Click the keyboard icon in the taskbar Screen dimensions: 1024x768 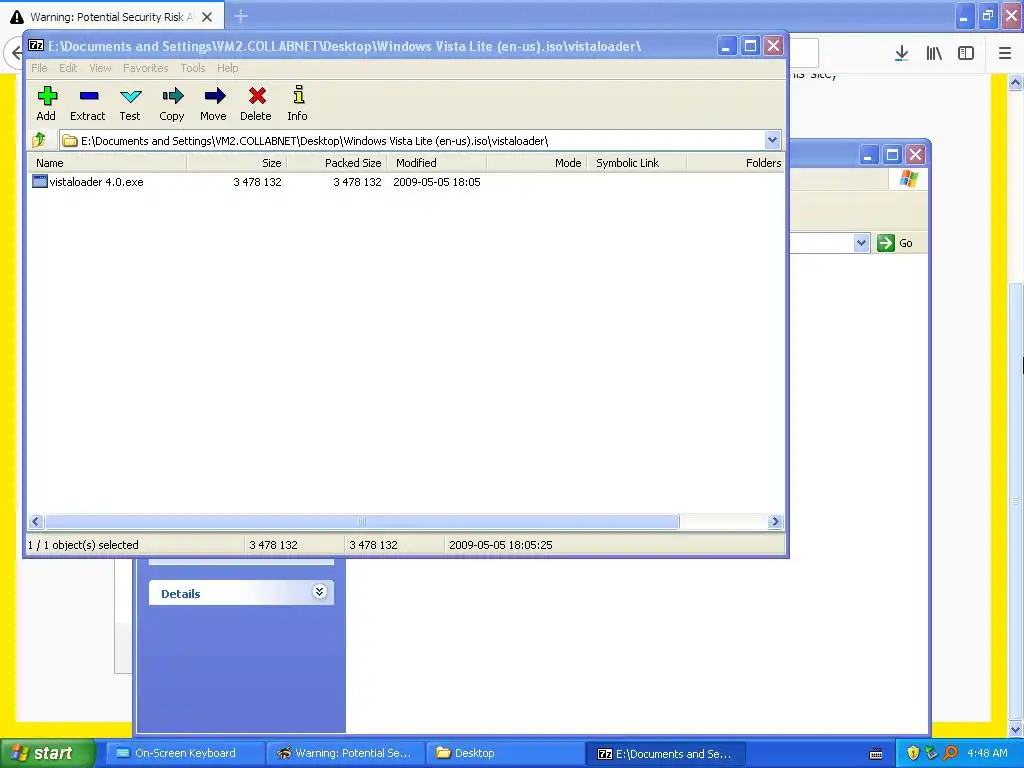[x=876, y=754]
